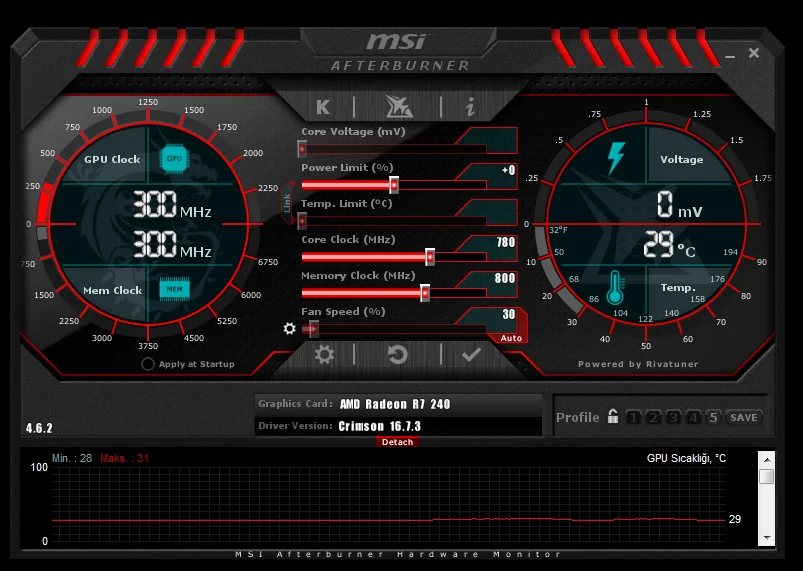This screenshot has height=571, width=803.
Task: Open the information i icon
Action: tap(470, 107)
